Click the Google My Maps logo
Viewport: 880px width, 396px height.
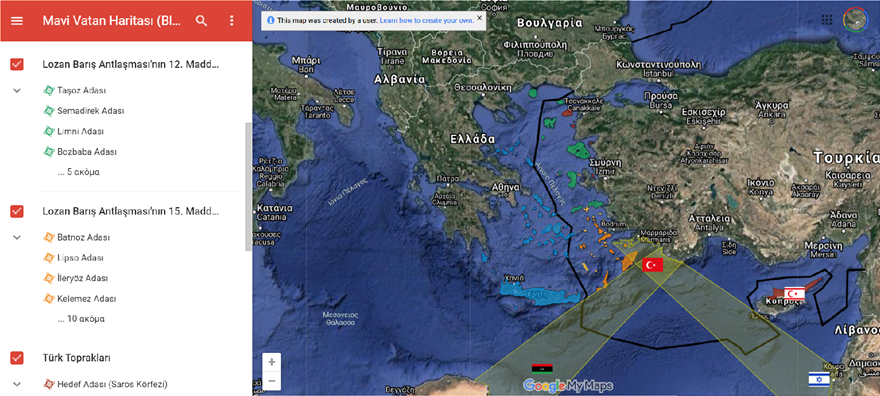[568, 385]
